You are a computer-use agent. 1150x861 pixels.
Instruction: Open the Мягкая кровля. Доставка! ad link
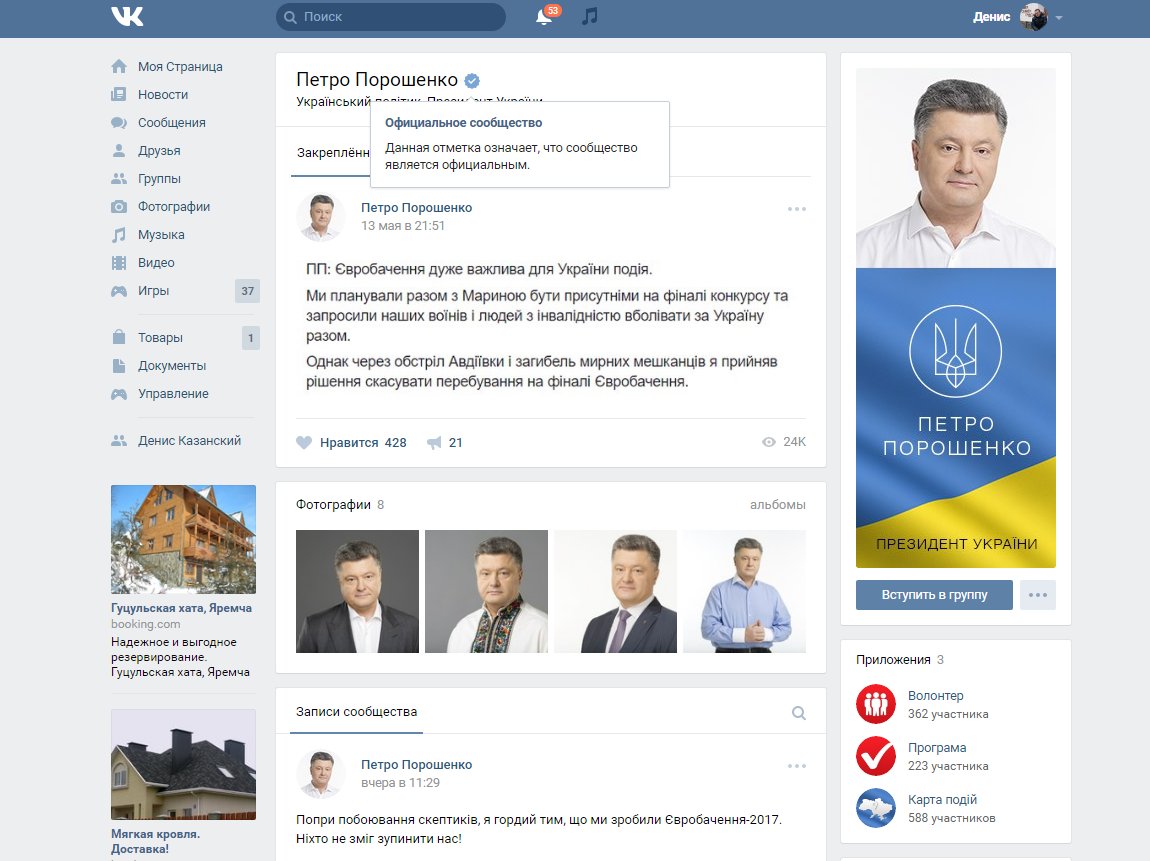pos(155,841)
